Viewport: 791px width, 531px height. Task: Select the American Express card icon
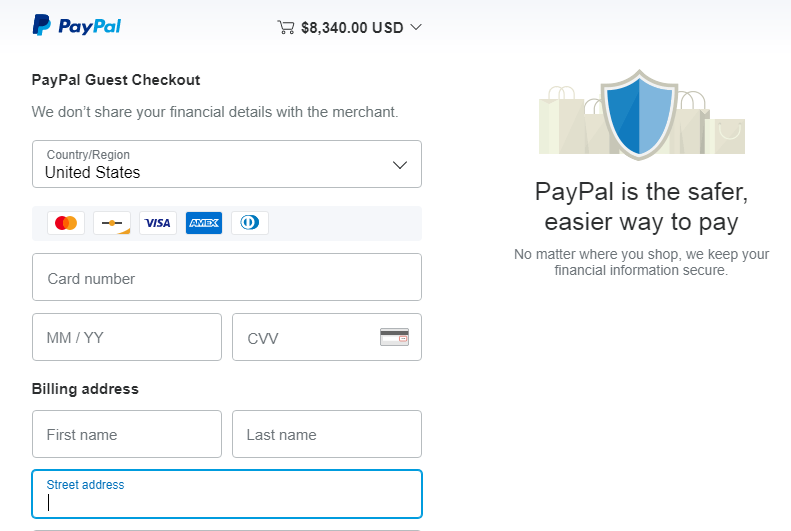(204, 223)
